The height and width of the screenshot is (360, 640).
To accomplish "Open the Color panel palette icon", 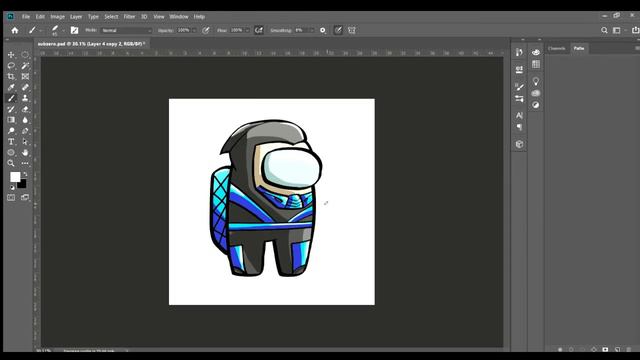I will pos(536,52).
